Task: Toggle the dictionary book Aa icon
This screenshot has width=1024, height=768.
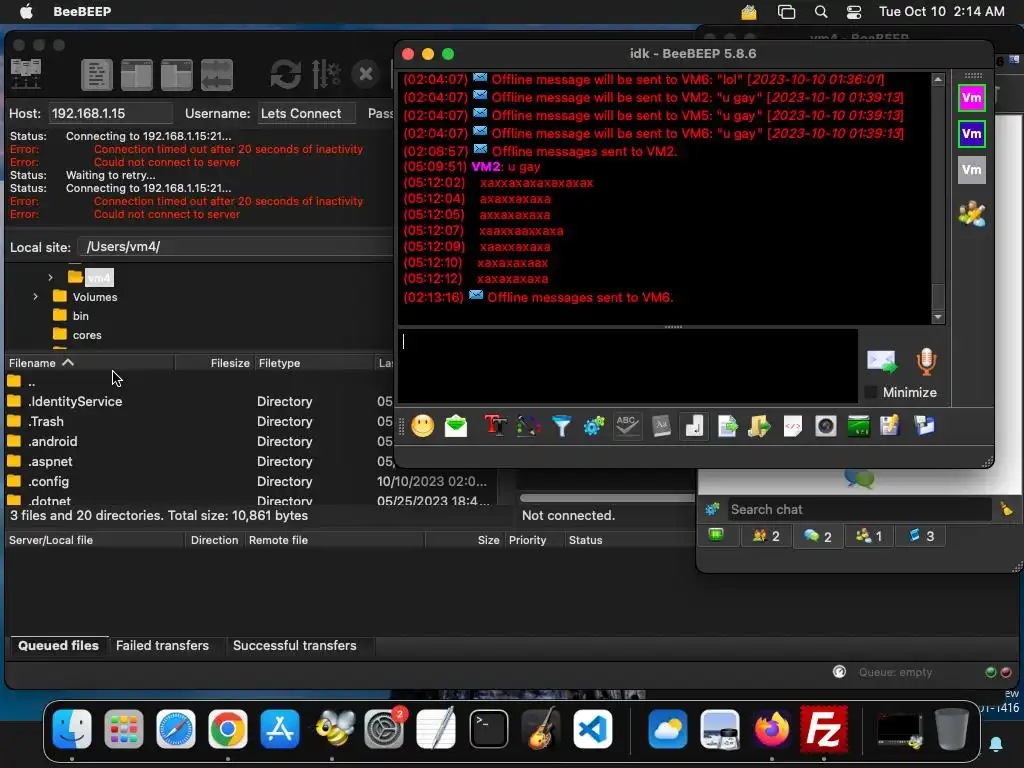Action: coord(661,426)
